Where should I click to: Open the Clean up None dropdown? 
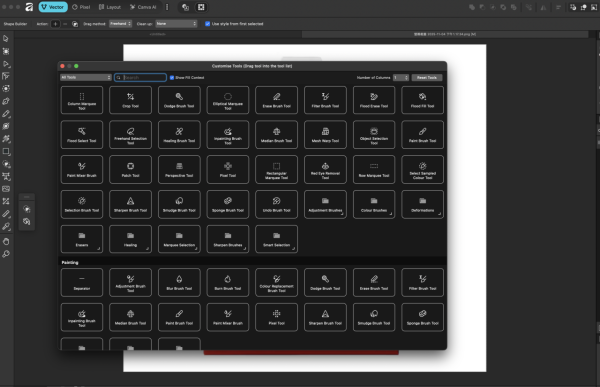tap(176, 24)
